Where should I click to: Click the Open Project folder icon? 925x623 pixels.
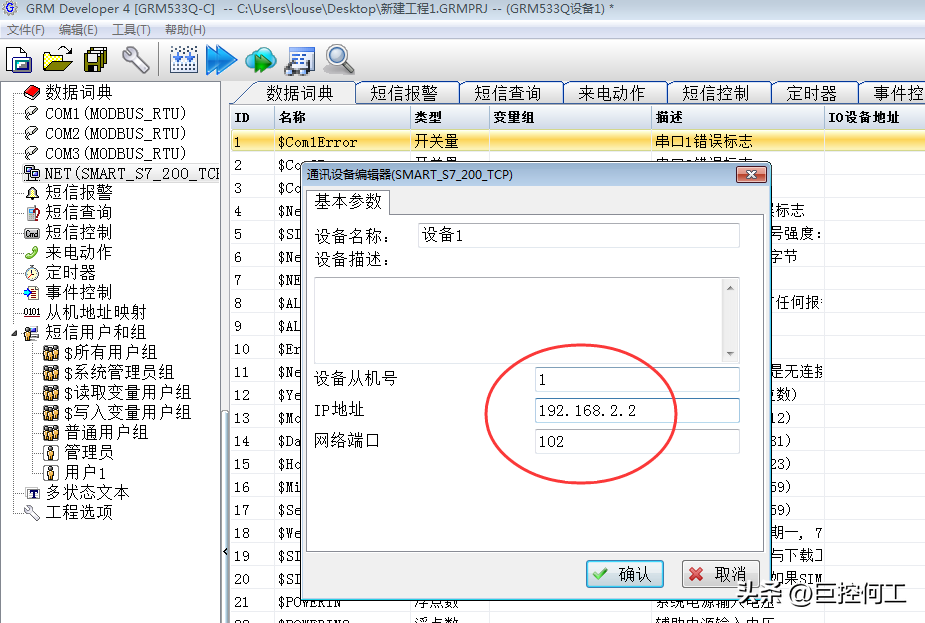click(x=58, y=60)
